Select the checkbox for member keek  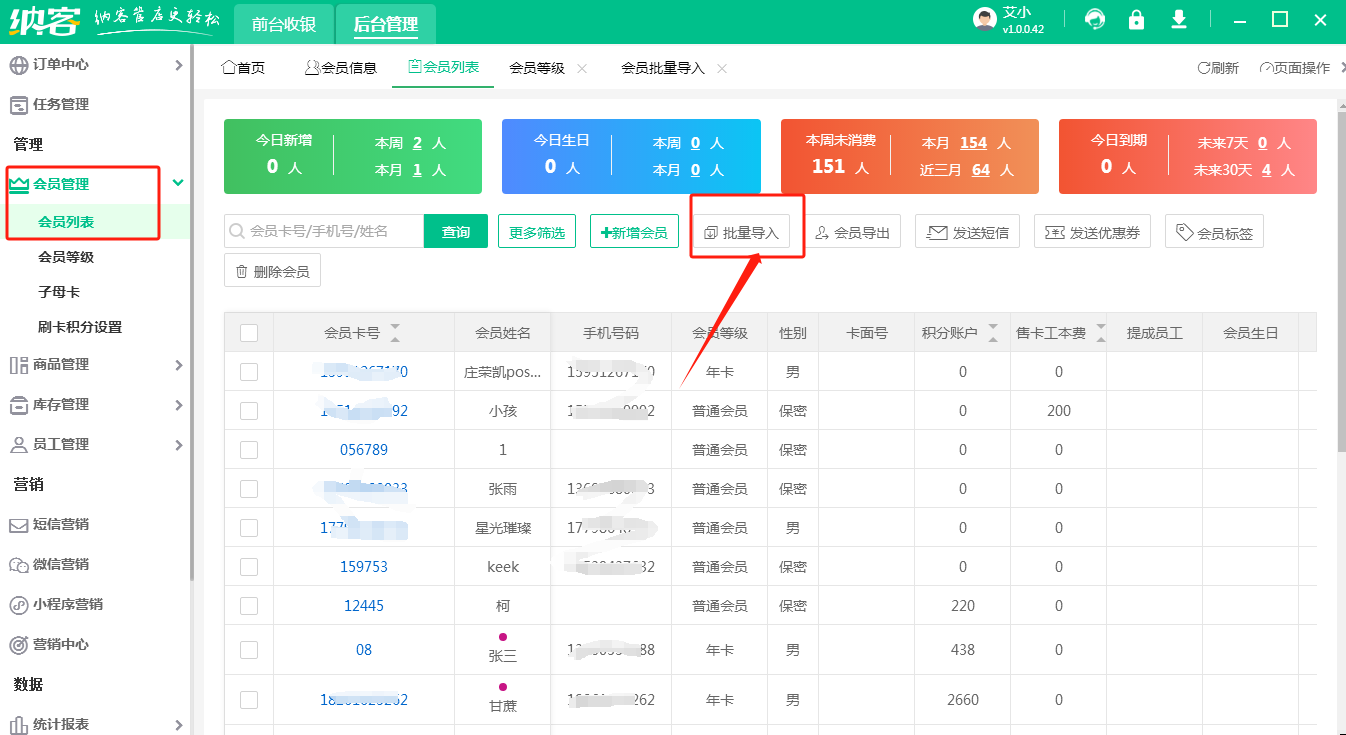tap(249, 567)
